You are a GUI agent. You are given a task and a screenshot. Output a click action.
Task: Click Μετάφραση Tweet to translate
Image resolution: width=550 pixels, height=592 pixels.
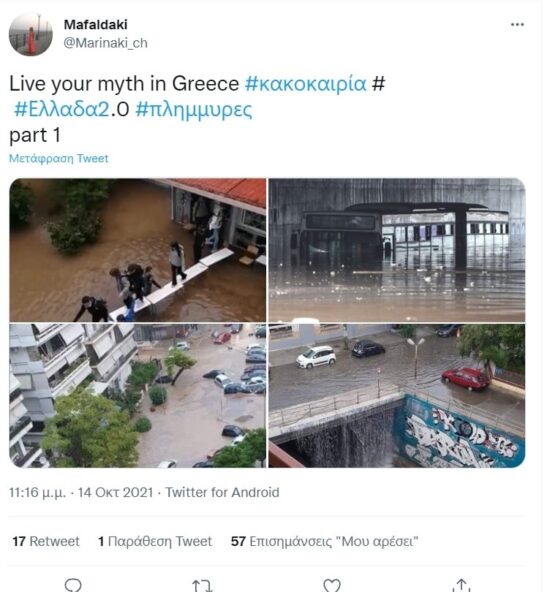(x=59, y=158)
